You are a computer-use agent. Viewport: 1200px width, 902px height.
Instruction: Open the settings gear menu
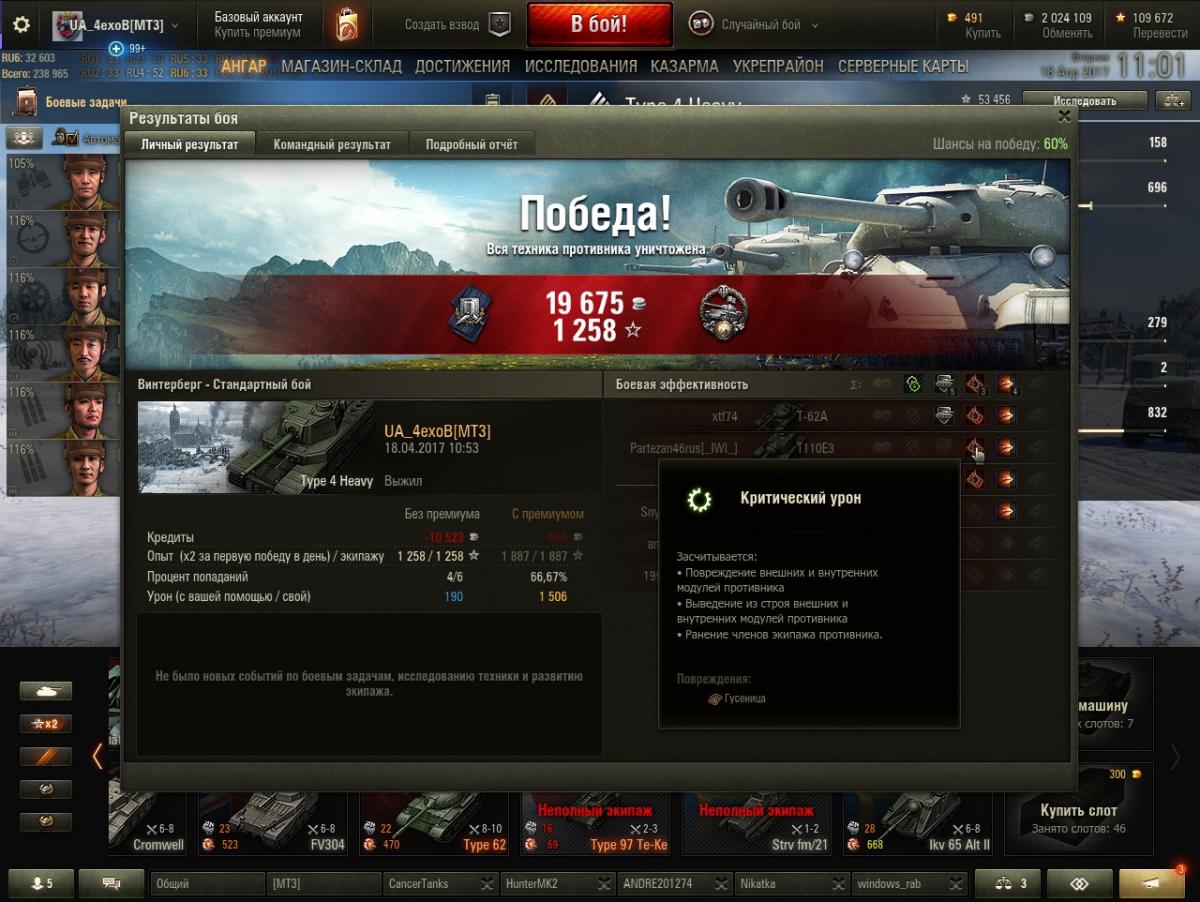coord(21,25)
